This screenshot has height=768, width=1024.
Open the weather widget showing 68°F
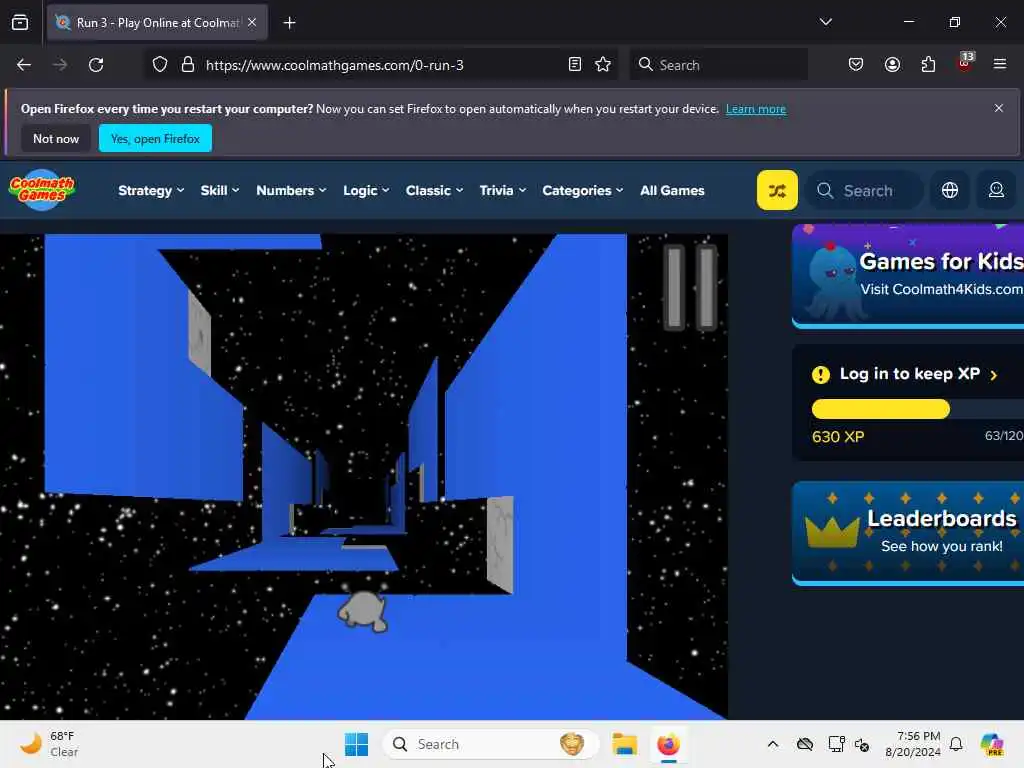click(49, 744)
